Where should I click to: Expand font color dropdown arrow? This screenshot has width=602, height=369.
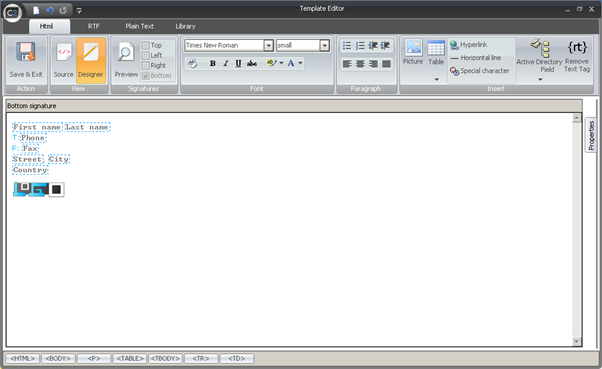pos(300,63)
